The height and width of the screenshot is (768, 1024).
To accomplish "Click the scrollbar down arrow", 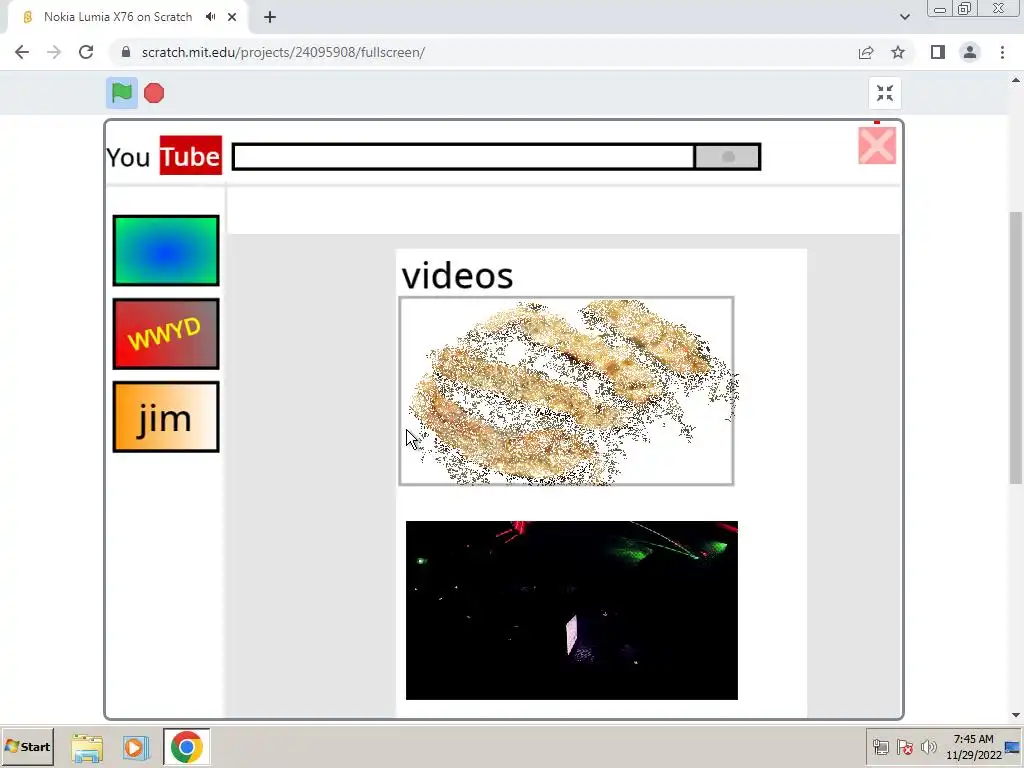I will click(1016, 716).
